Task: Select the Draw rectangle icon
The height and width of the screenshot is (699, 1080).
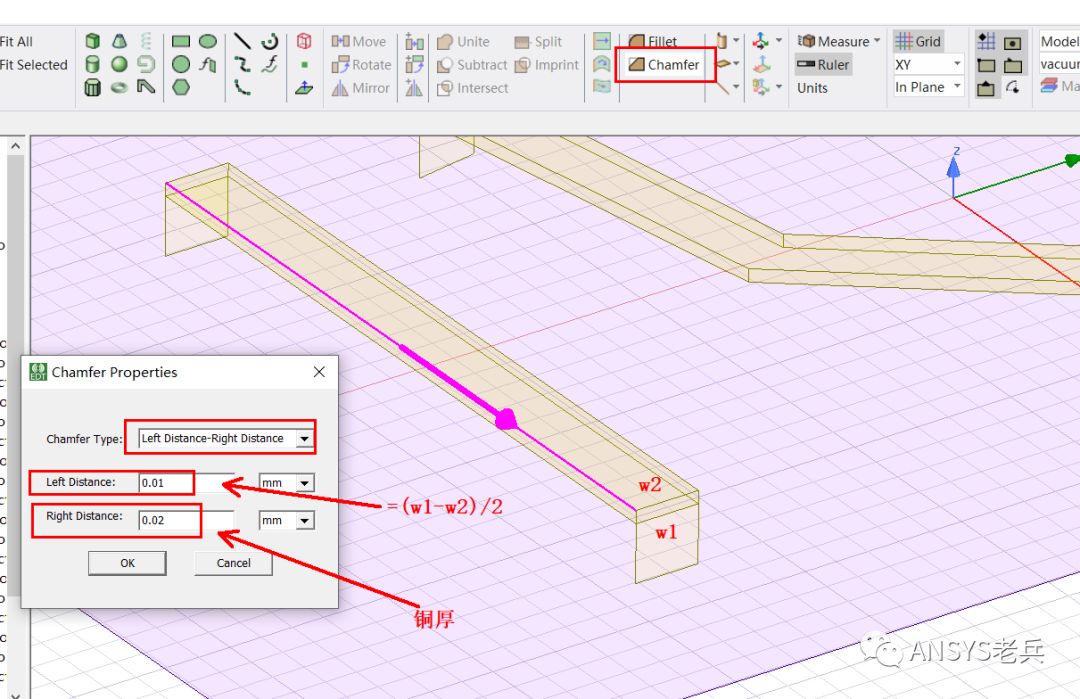Action: point(181,41)
